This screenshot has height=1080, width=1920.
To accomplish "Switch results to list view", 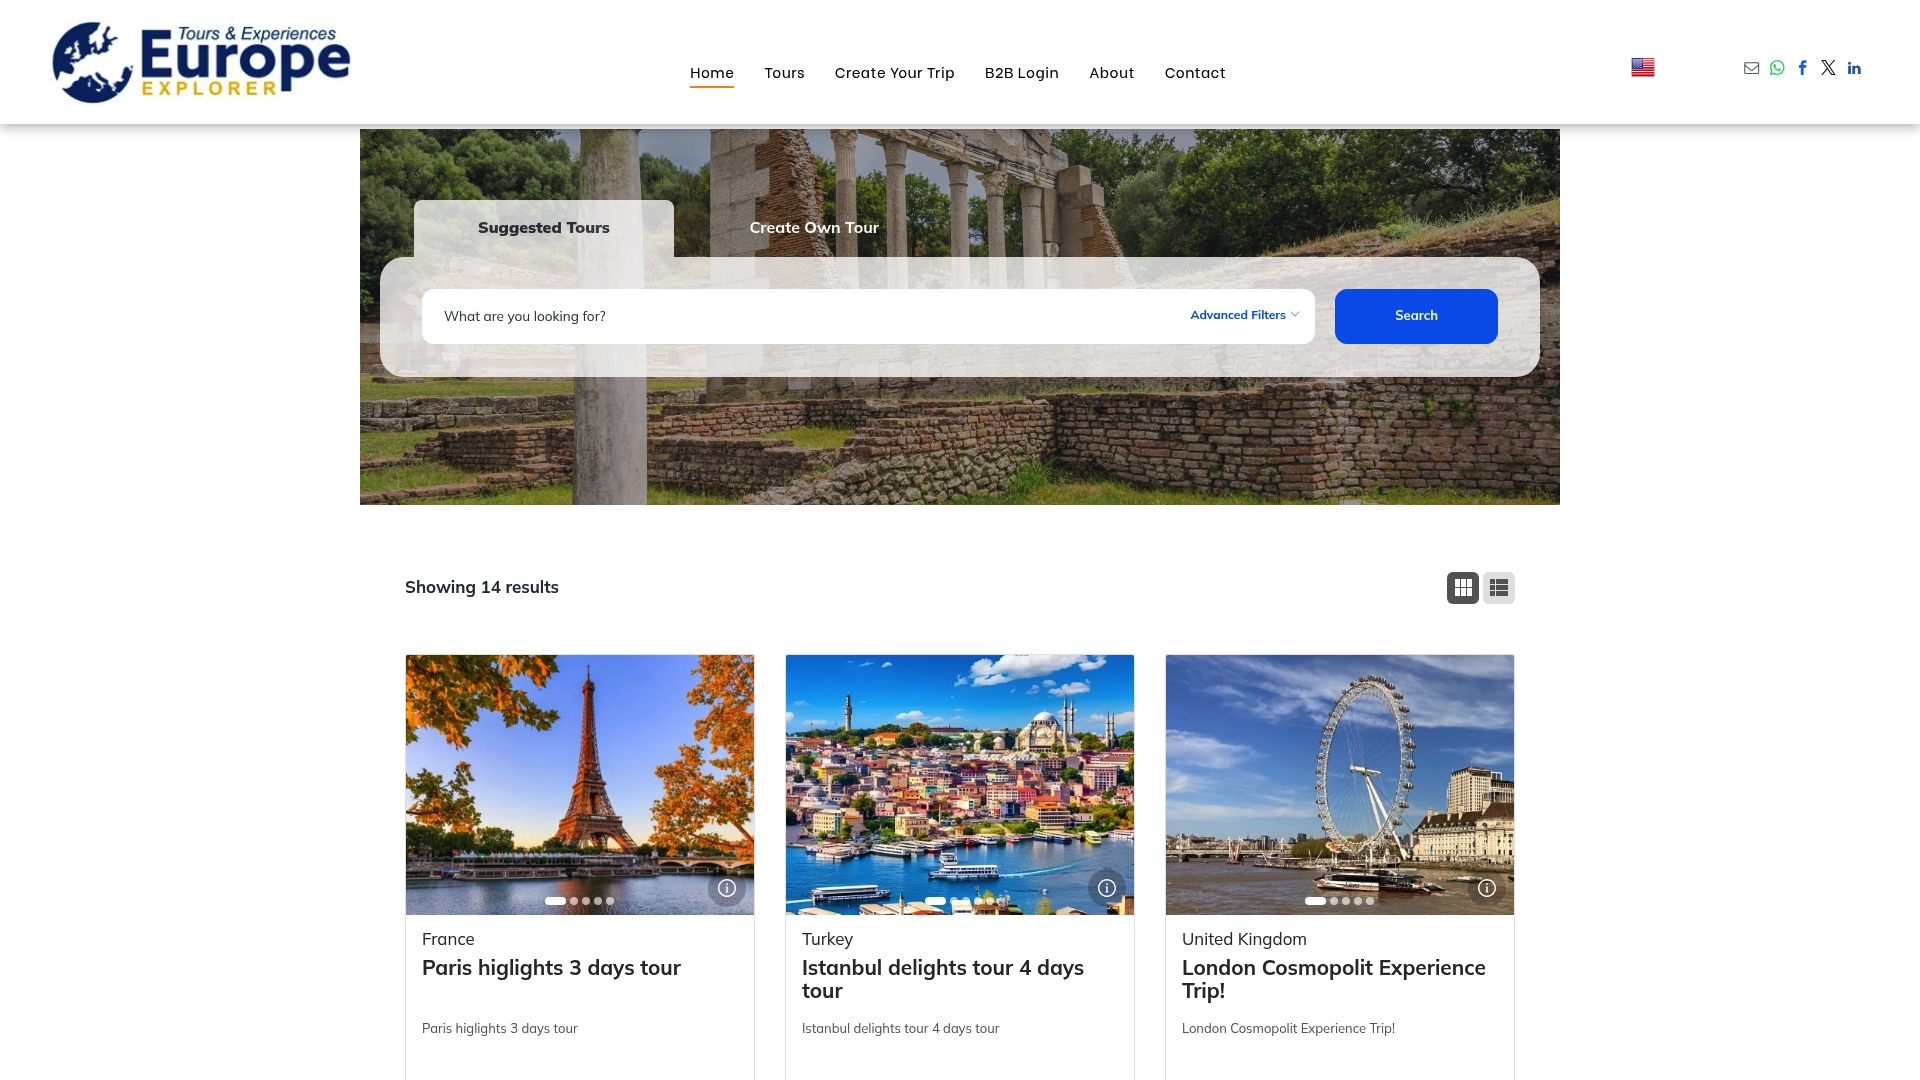I will pos(1499,587).
